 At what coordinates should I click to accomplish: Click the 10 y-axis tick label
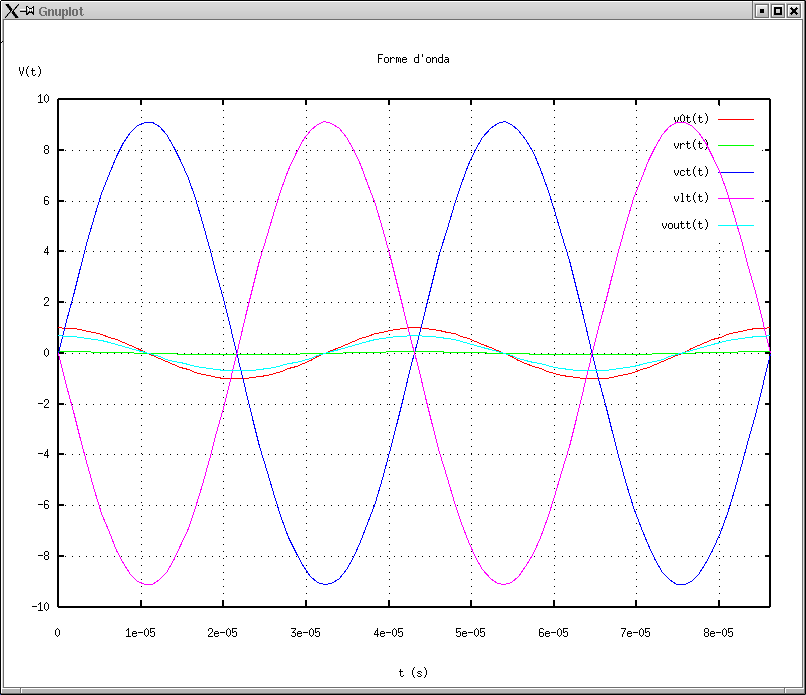(x=43, y=99)
